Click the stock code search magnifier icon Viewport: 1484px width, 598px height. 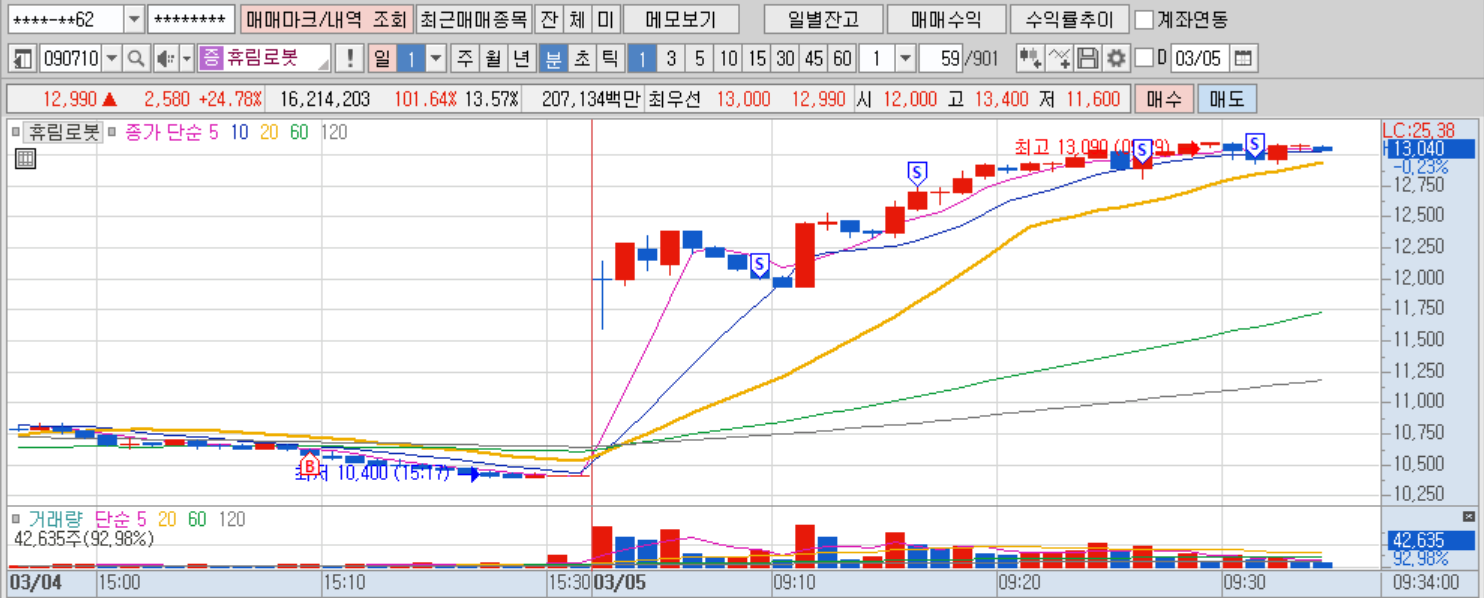(x=135, y=58)
